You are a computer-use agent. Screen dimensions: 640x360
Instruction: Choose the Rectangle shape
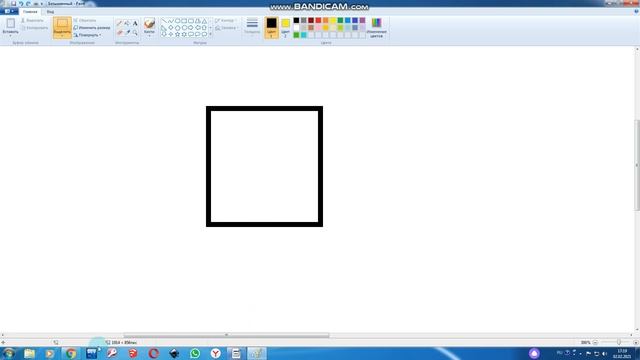[x=184, y=21]
